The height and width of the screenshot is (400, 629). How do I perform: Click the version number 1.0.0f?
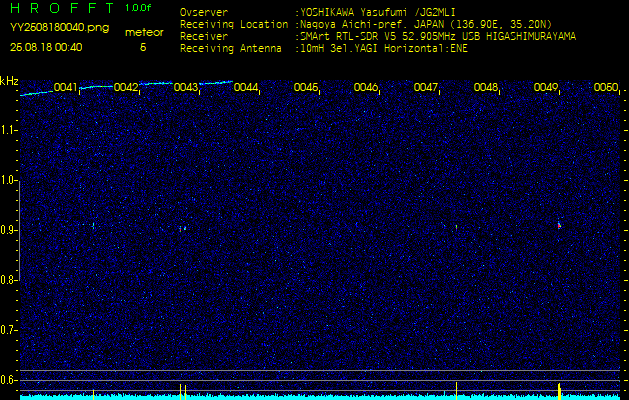click(x=138, y=8)
